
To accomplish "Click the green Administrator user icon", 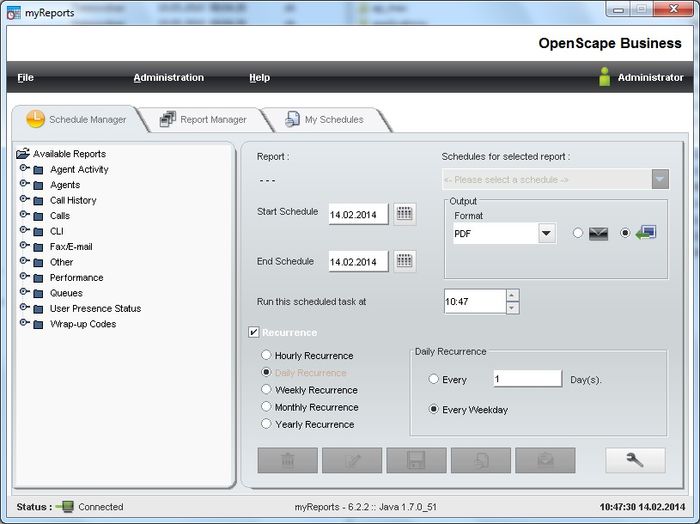I will coord(604,77).
